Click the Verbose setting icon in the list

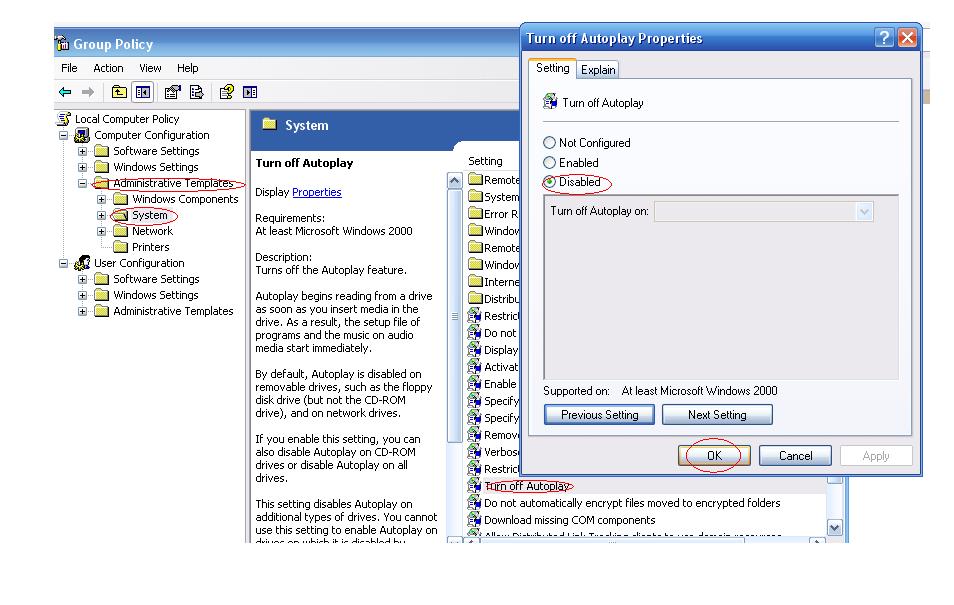[475, 452]
